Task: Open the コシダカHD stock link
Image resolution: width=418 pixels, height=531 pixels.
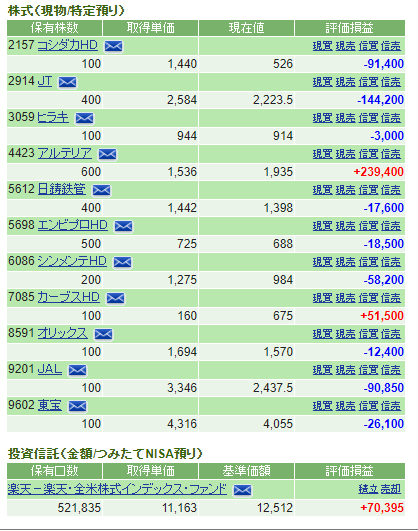Action: 67,45
